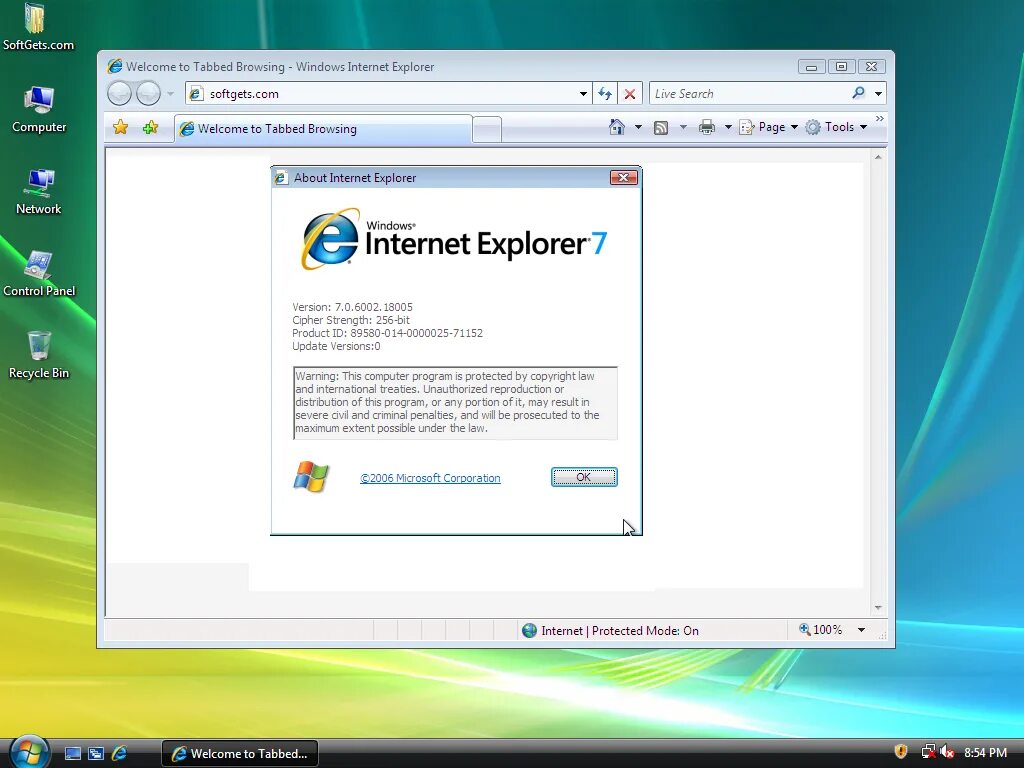Screen dimensions: 1024x768
Task: Expand the Print dropdown arrow
Action: click(x=728, y=127)
